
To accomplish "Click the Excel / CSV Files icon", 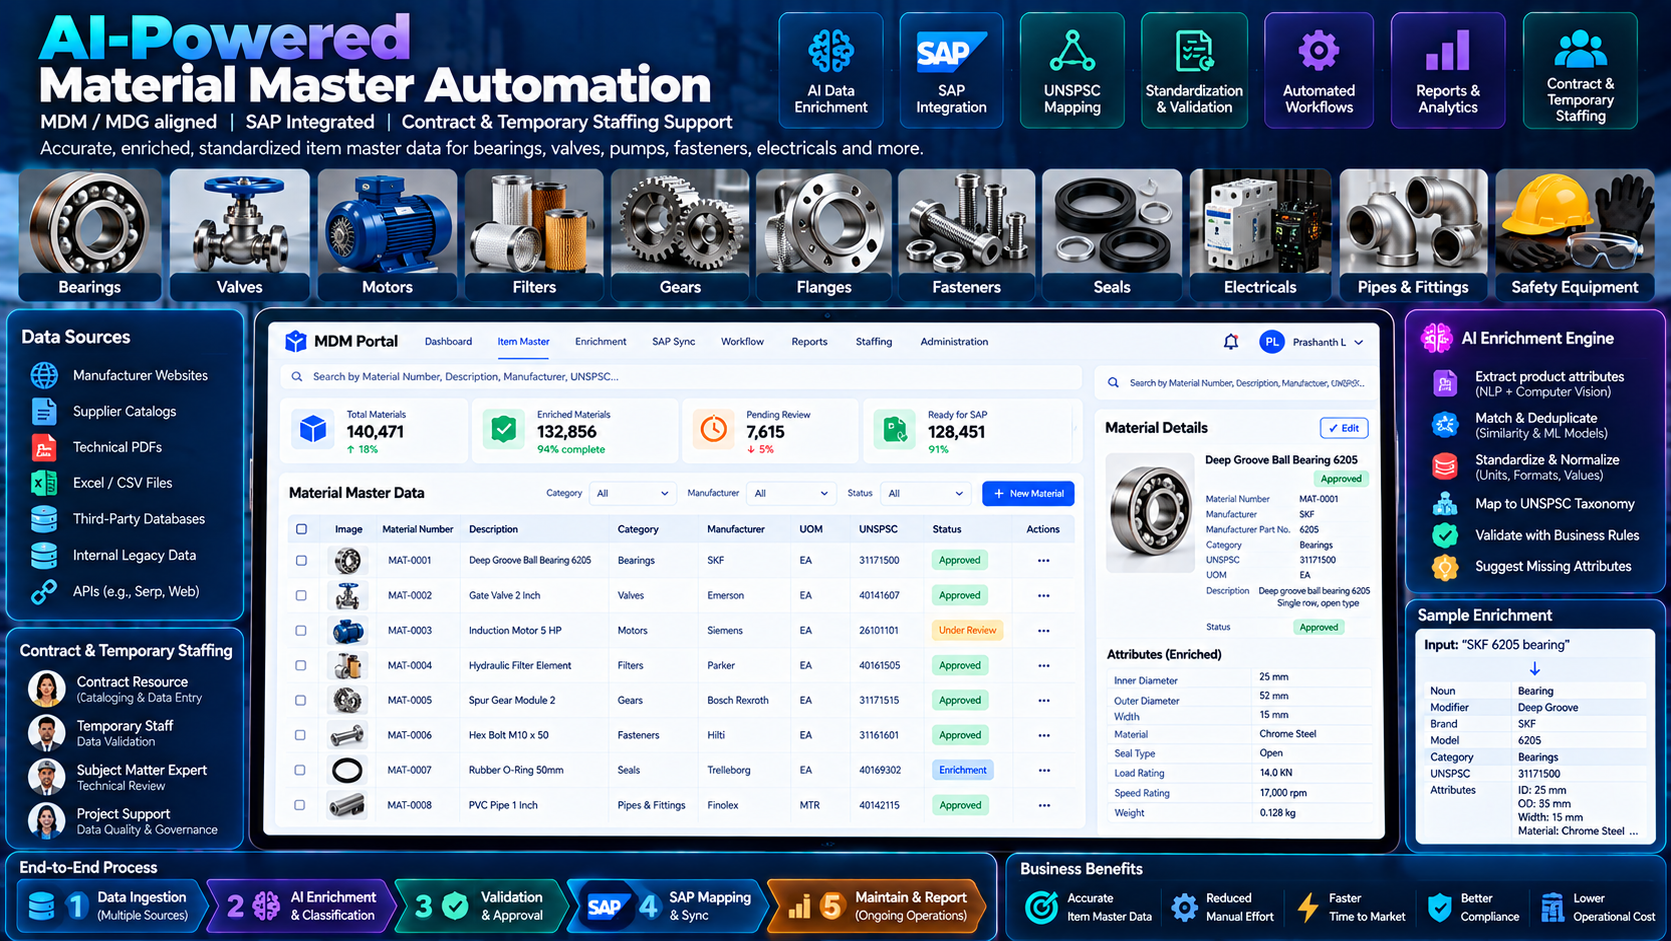I will [44, 483].
